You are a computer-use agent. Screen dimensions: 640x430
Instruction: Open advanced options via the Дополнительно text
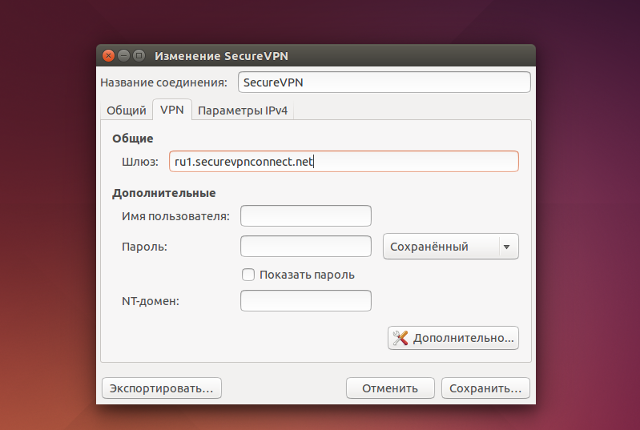pos(463,338)
